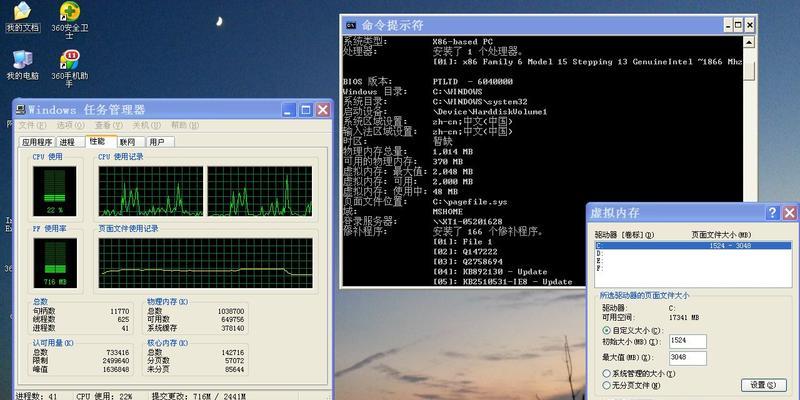Click 提交更改 716M / 2441M status
This screenshot has height=400, width=800.
(199, 396)
